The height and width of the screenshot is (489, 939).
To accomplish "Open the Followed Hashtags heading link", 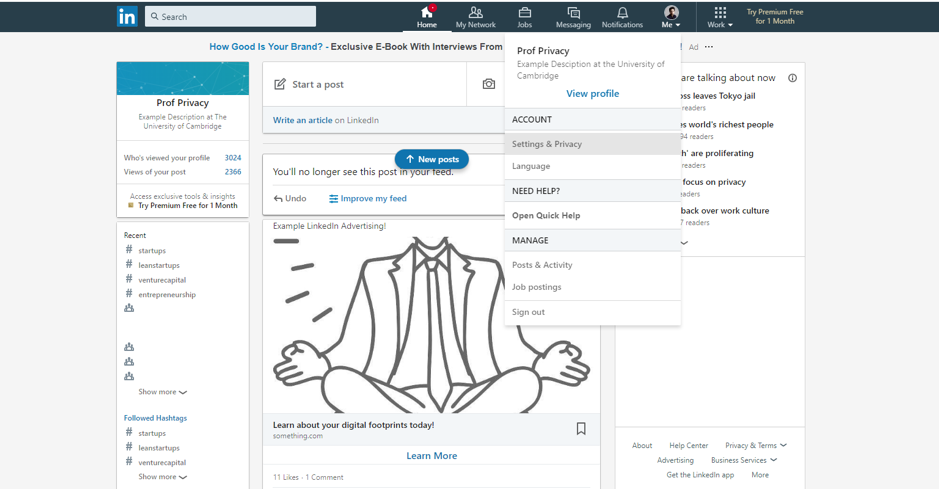I will click(x=155, y=418).
